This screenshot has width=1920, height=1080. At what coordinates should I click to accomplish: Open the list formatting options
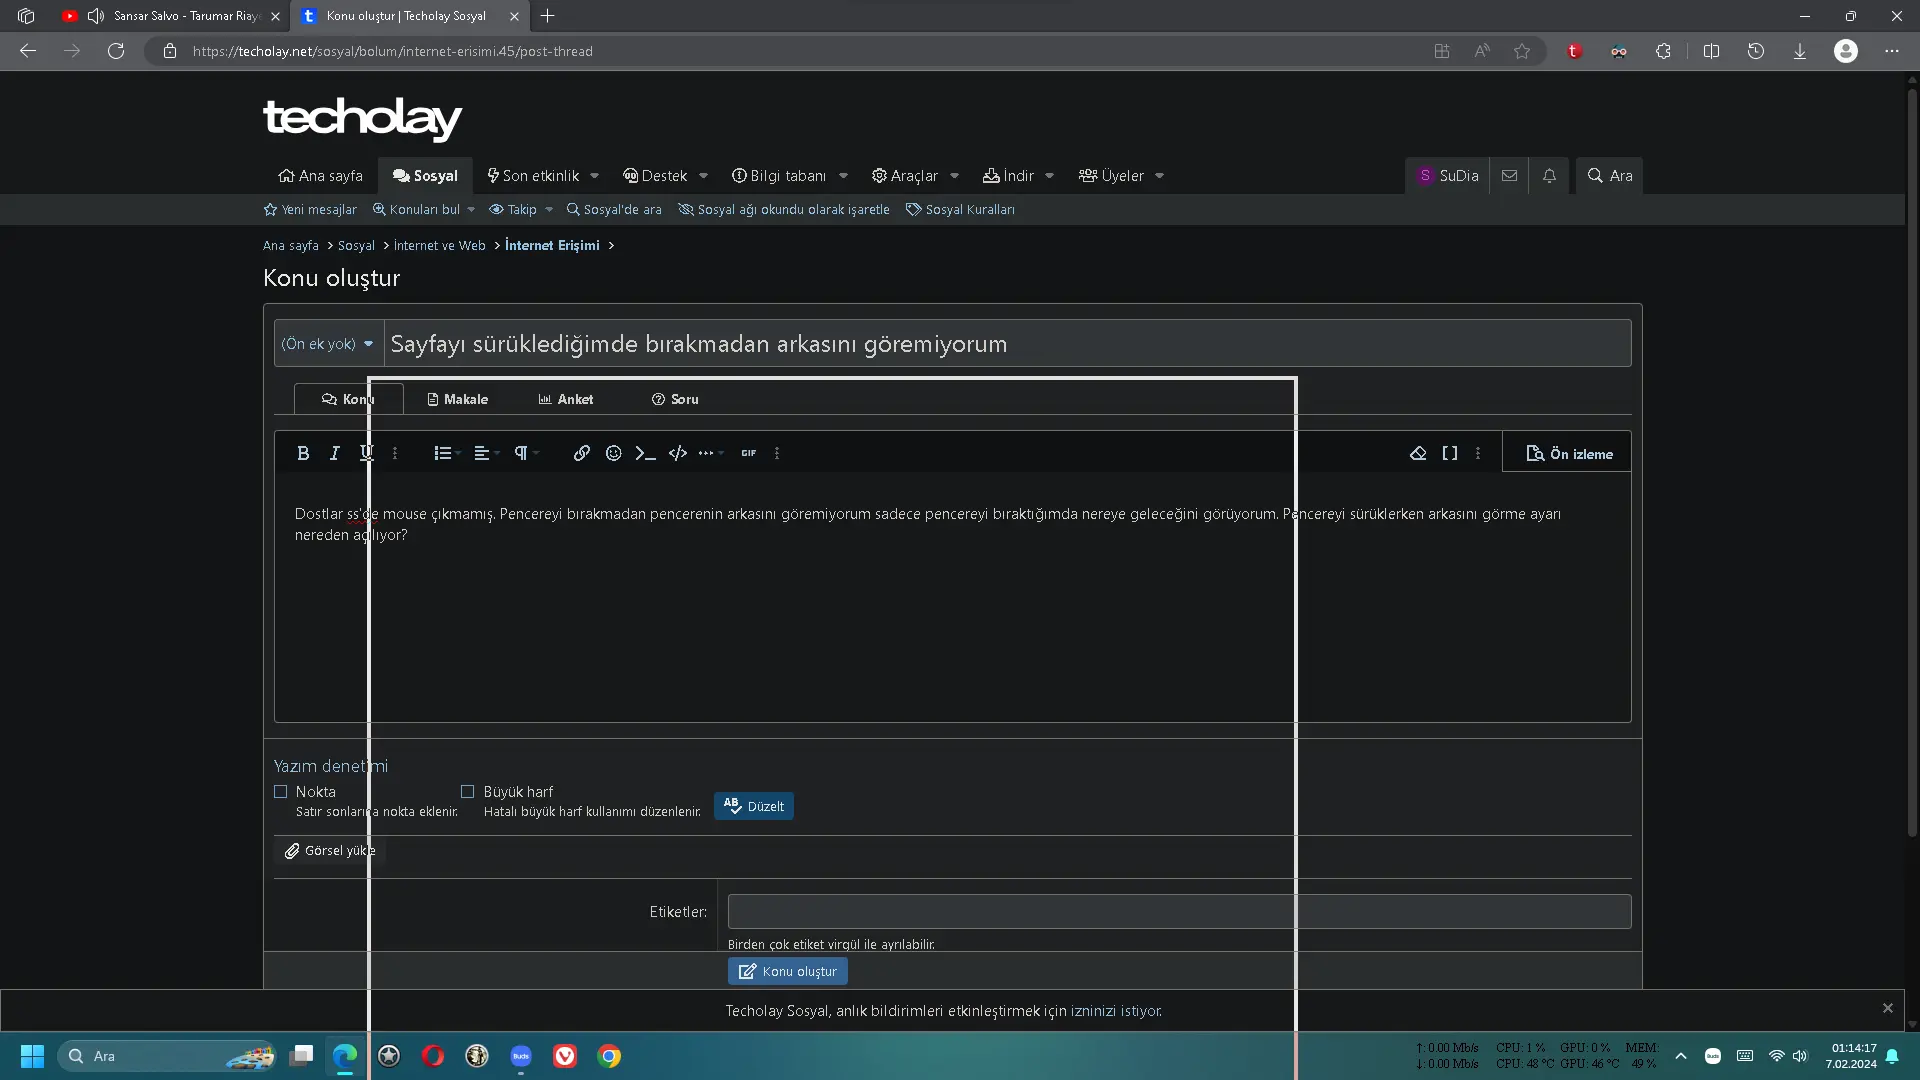coord(446,453)
